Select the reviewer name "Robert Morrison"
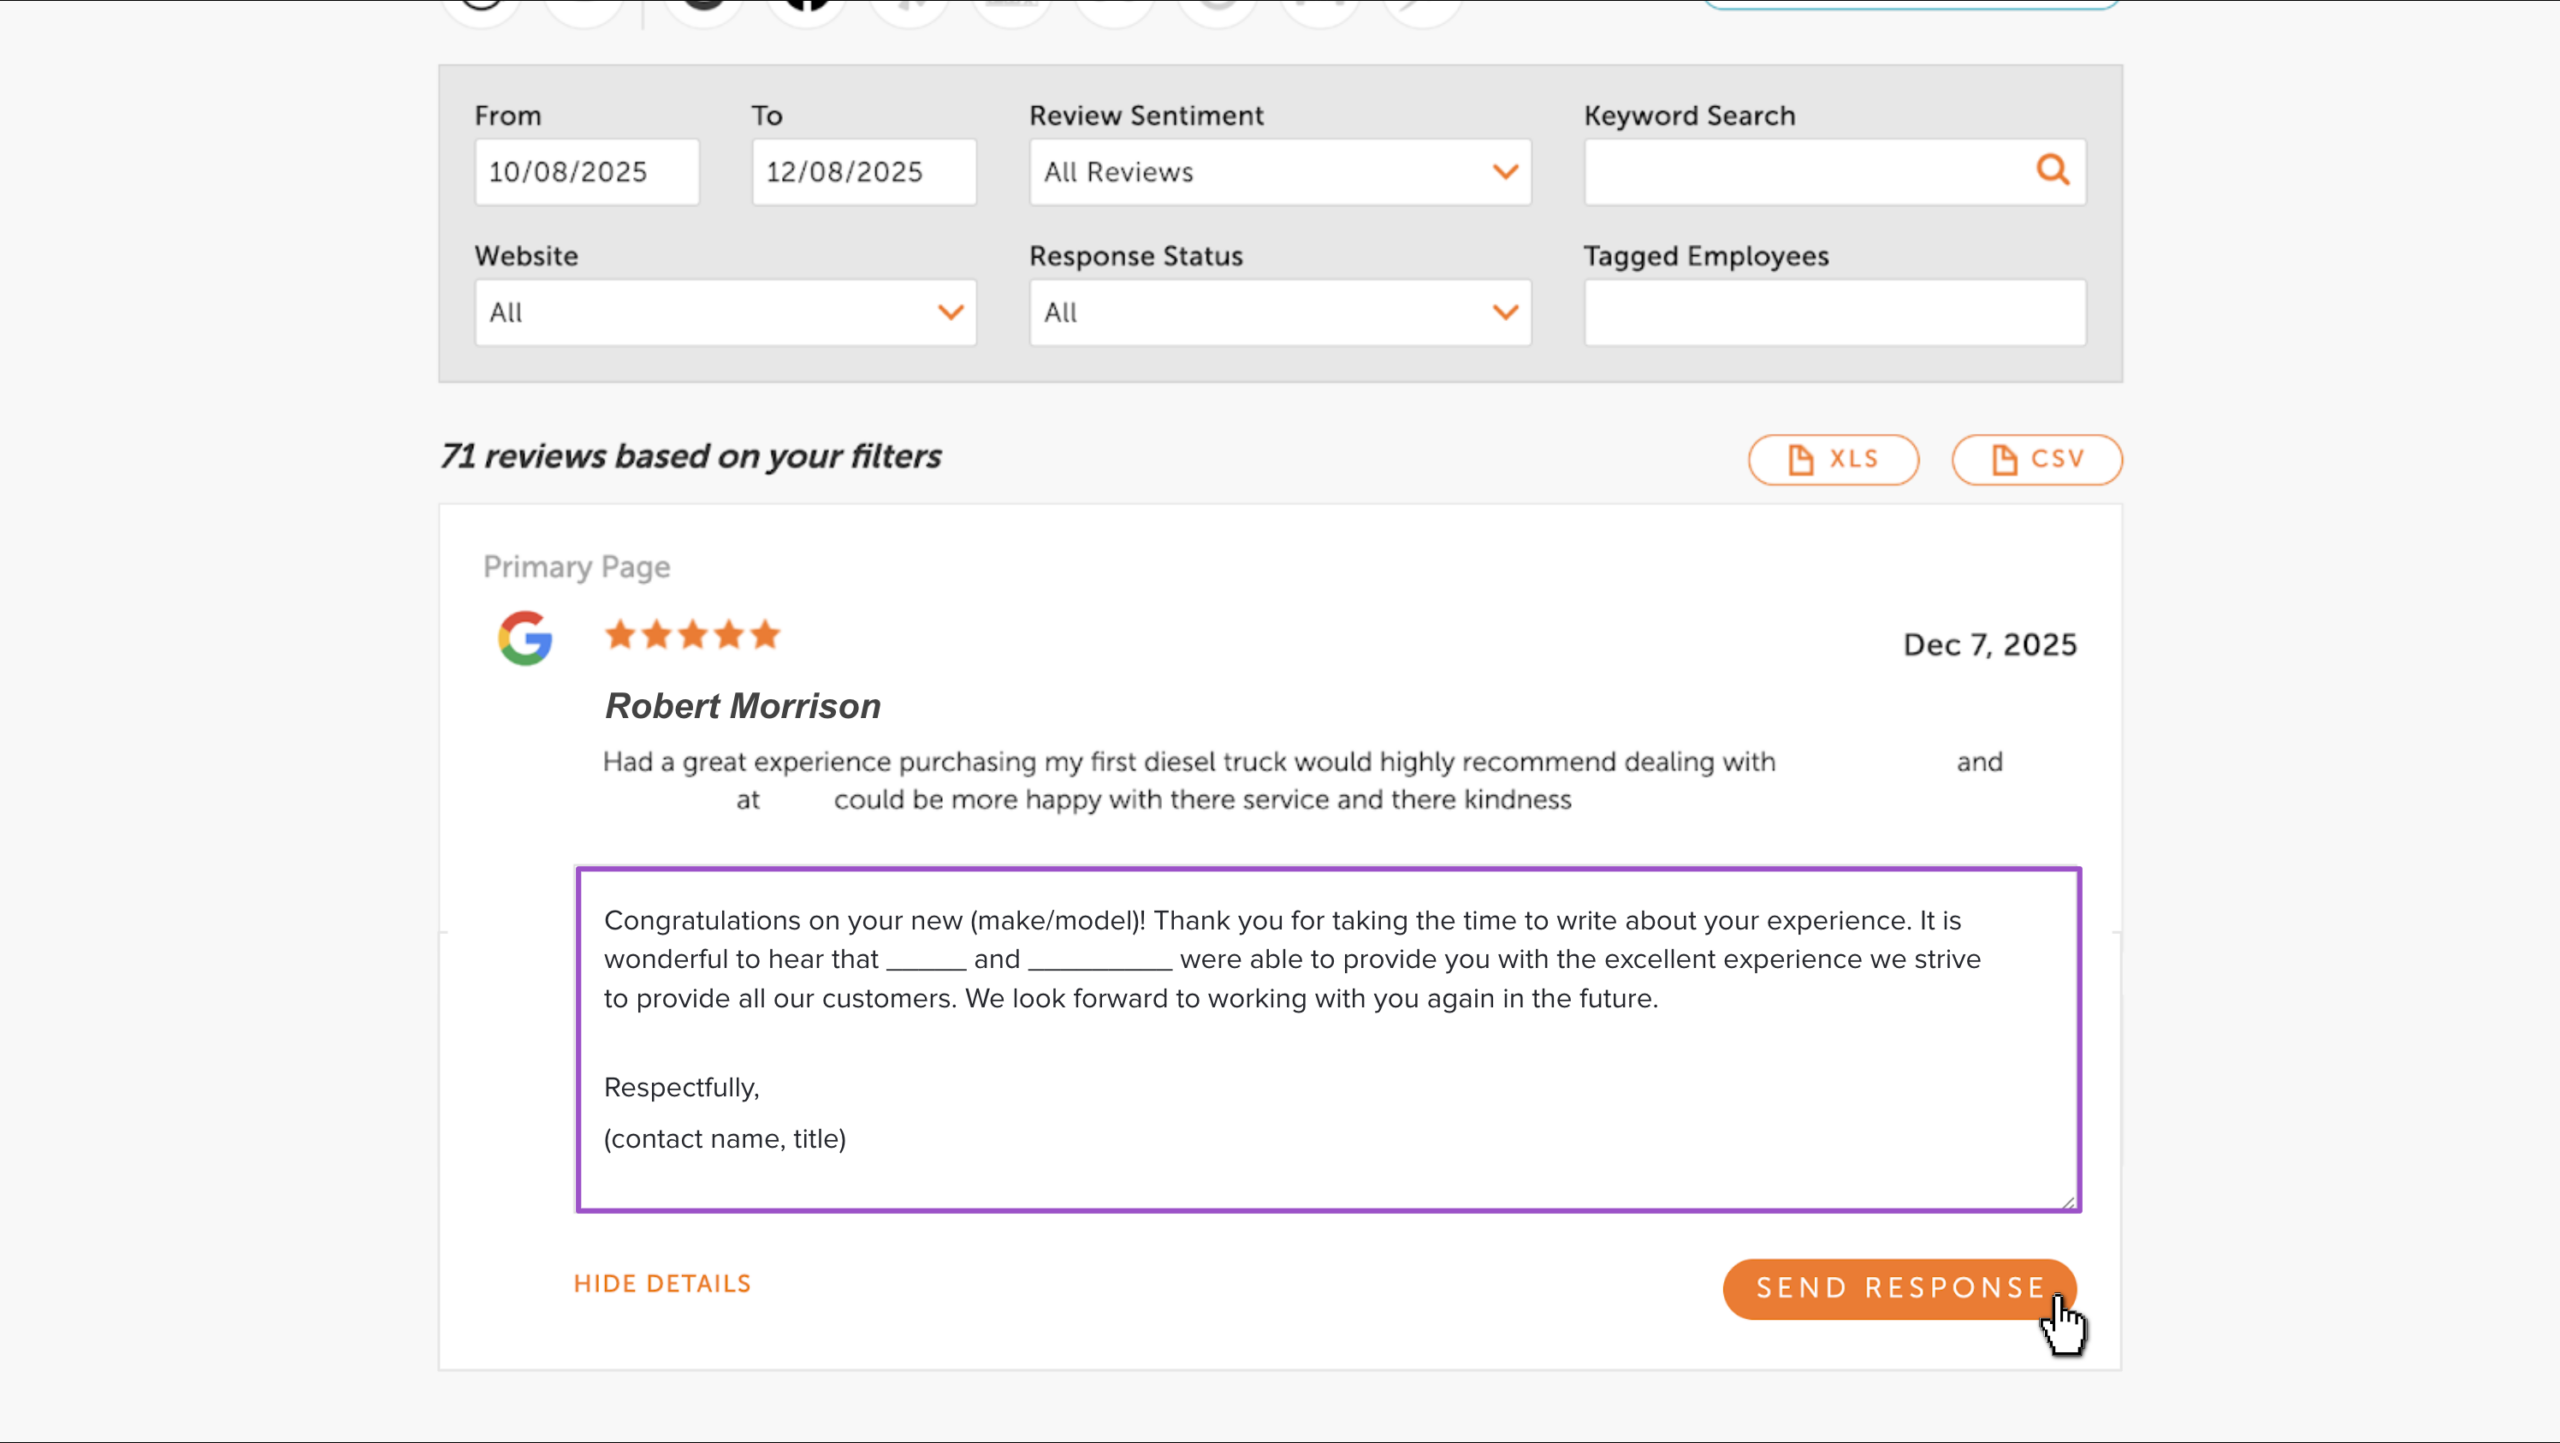 [x=742, y=706]
